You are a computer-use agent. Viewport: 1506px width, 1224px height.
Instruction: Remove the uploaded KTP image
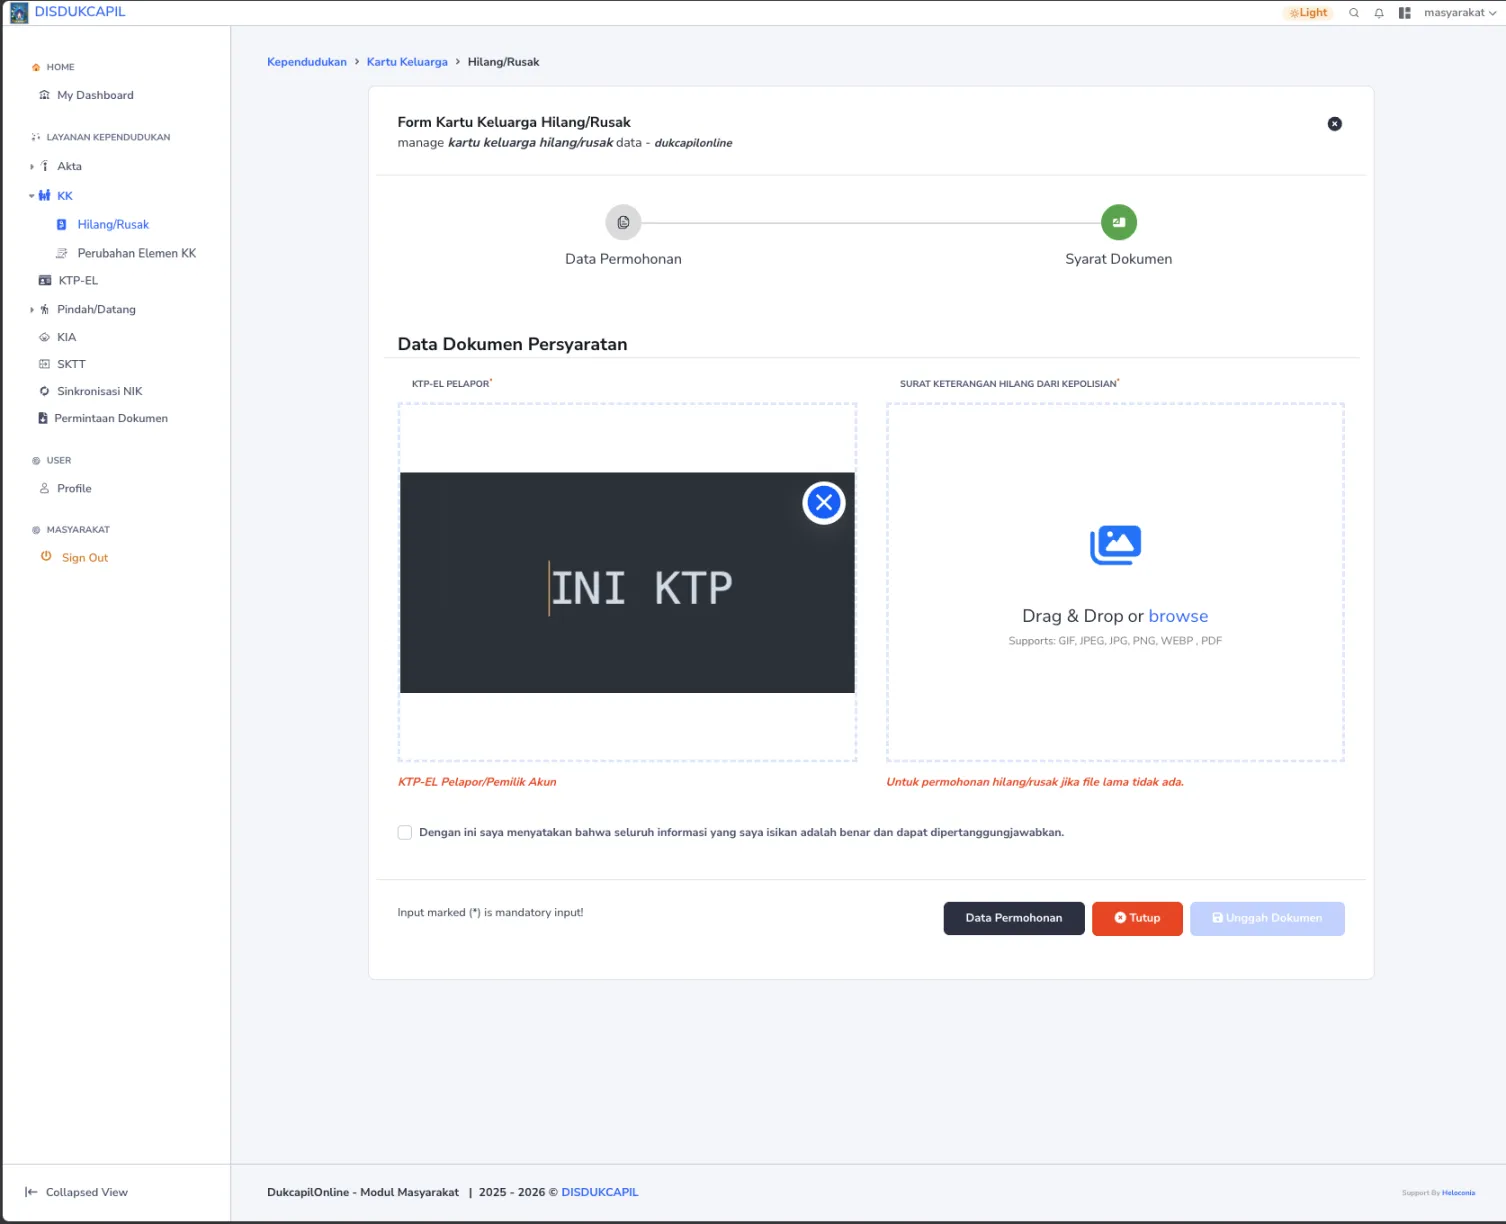[824, 503]
